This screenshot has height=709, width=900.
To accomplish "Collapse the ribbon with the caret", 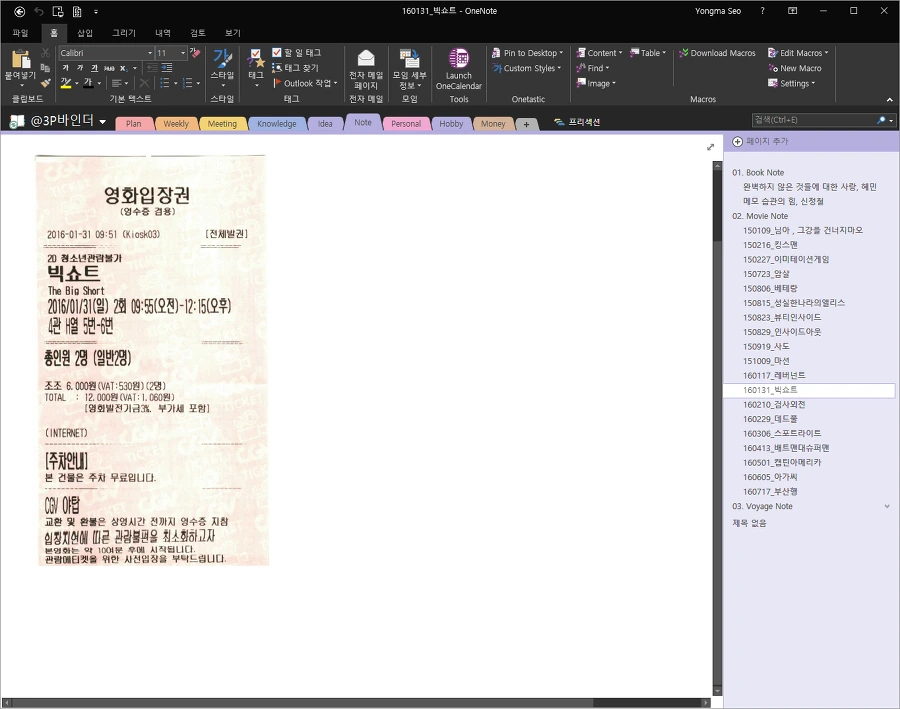I will coord(890,99).
